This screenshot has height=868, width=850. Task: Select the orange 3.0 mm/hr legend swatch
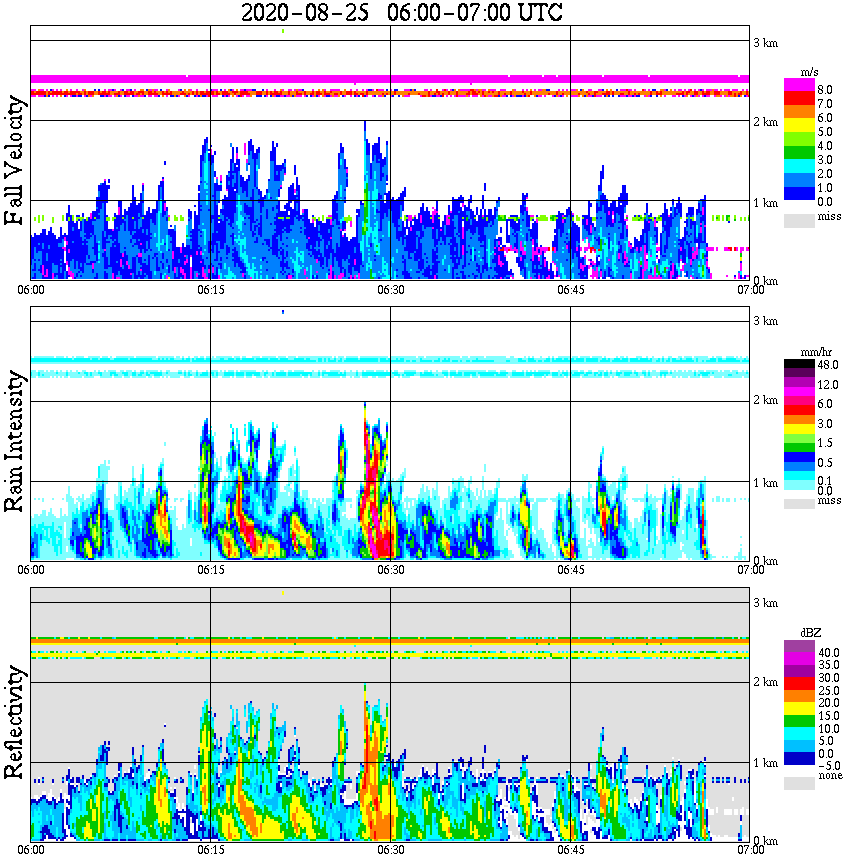pyautogui.click(x=799, y=422)
